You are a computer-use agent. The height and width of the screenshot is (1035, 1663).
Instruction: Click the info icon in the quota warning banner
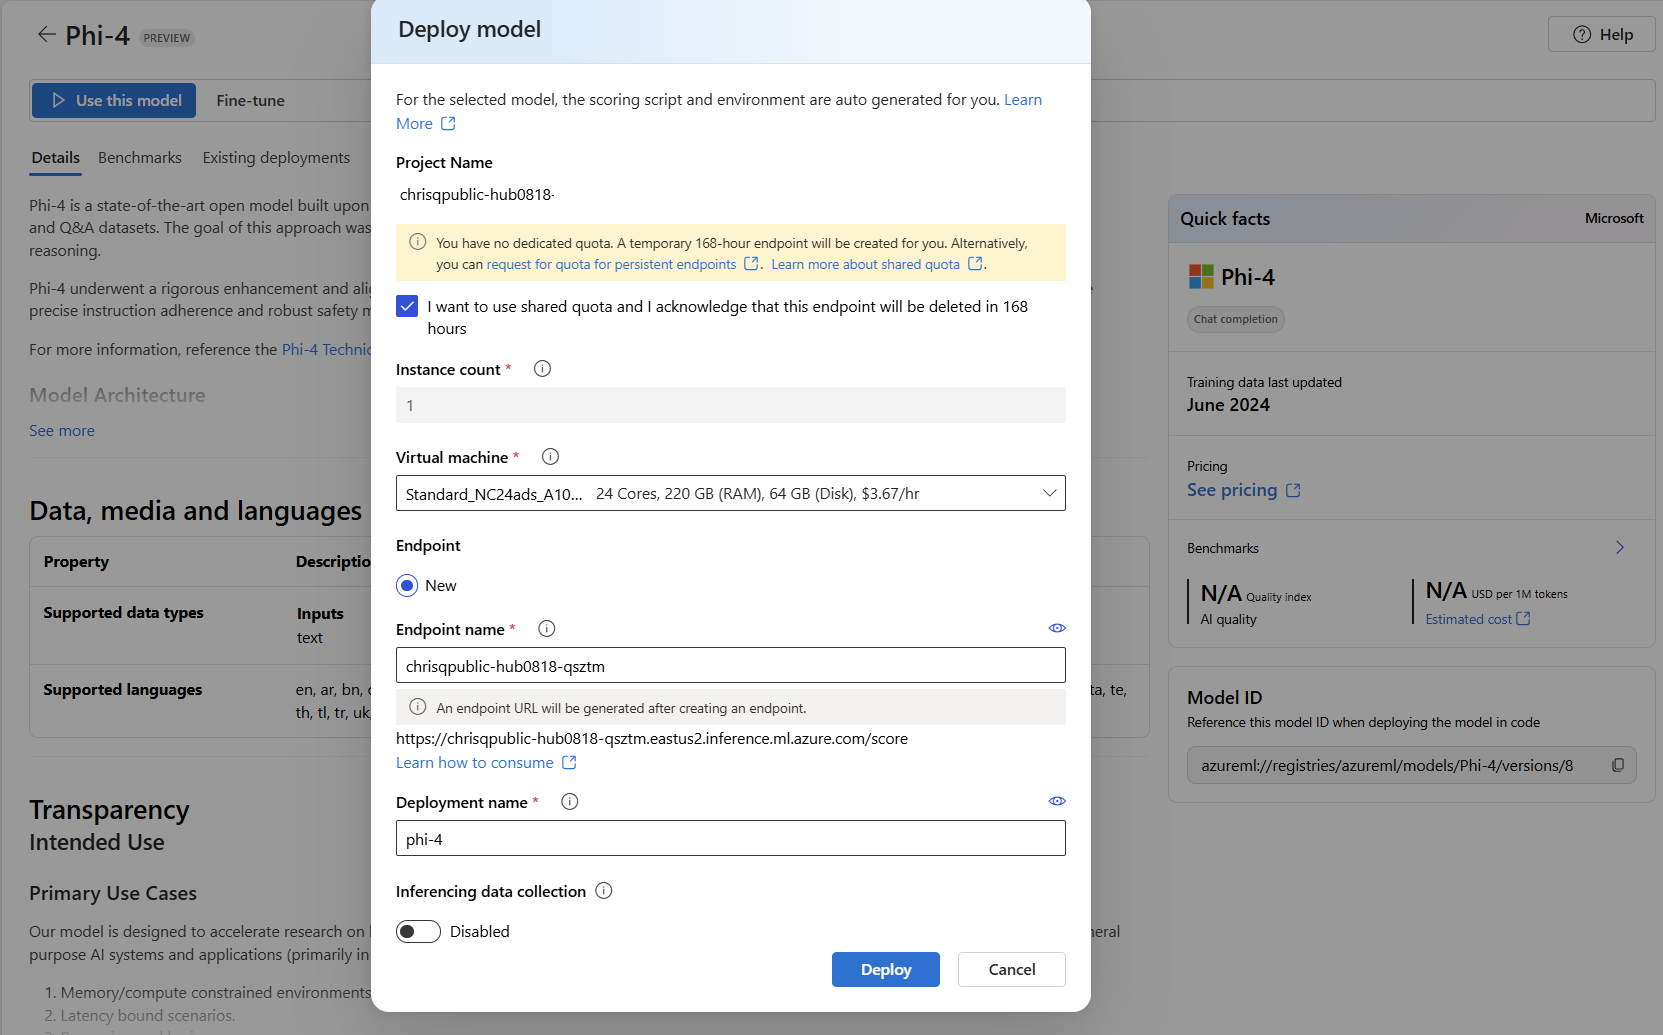click(x=418, y=242)
